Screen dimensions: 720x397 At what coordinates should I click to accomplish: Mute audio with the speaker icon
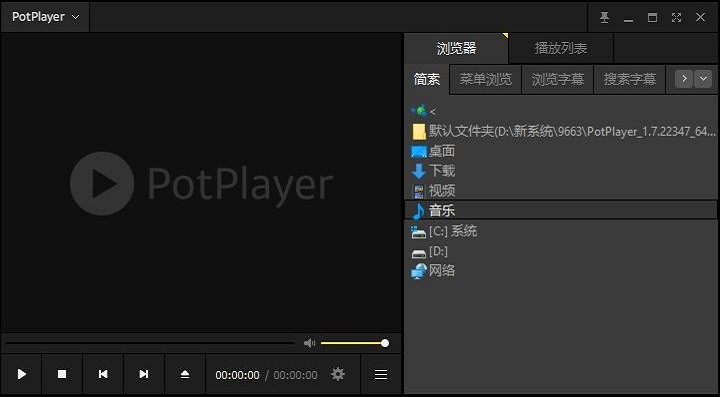[x=309, y=343]
